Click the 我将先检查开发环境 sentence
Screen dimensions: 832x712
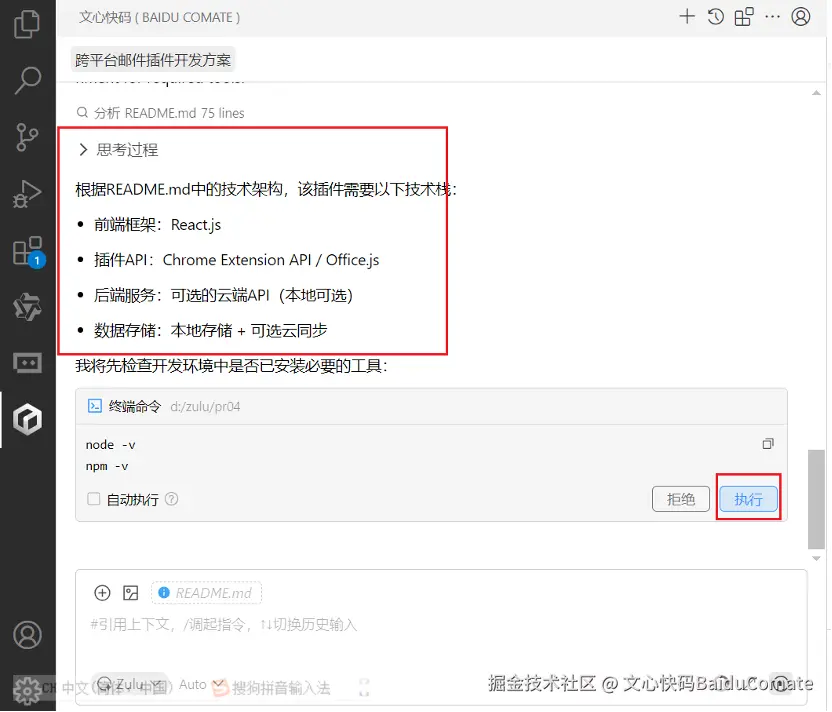(231, 366)
